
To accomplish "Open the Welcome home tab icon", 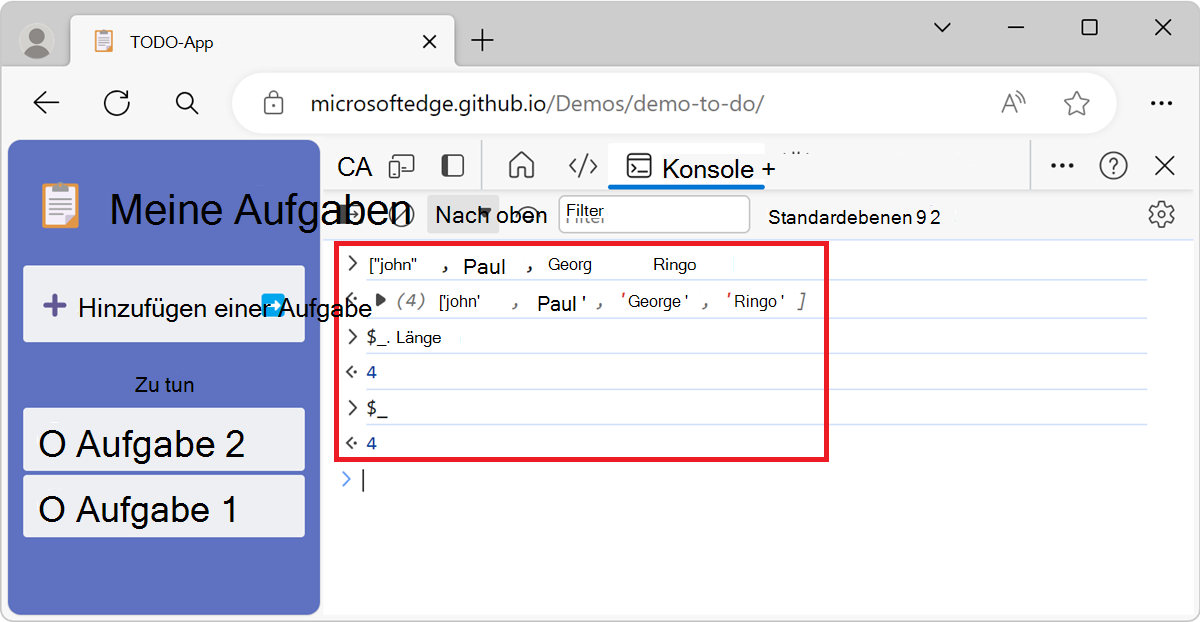I will 521,166.
